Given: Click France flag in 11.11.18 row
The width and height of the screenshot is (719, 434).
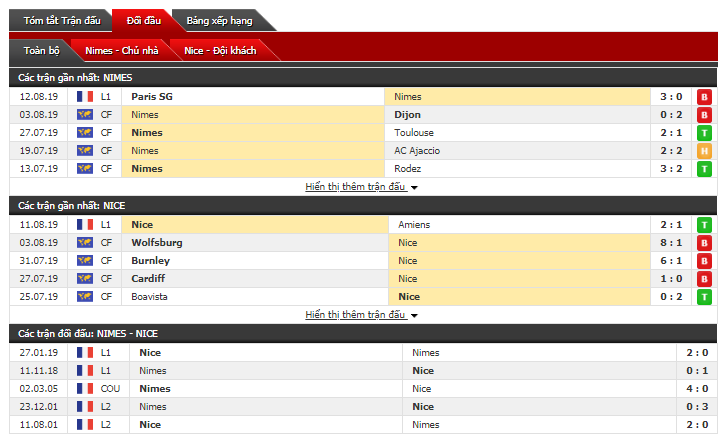Looking at the screenshot, I should coord(85,371).
